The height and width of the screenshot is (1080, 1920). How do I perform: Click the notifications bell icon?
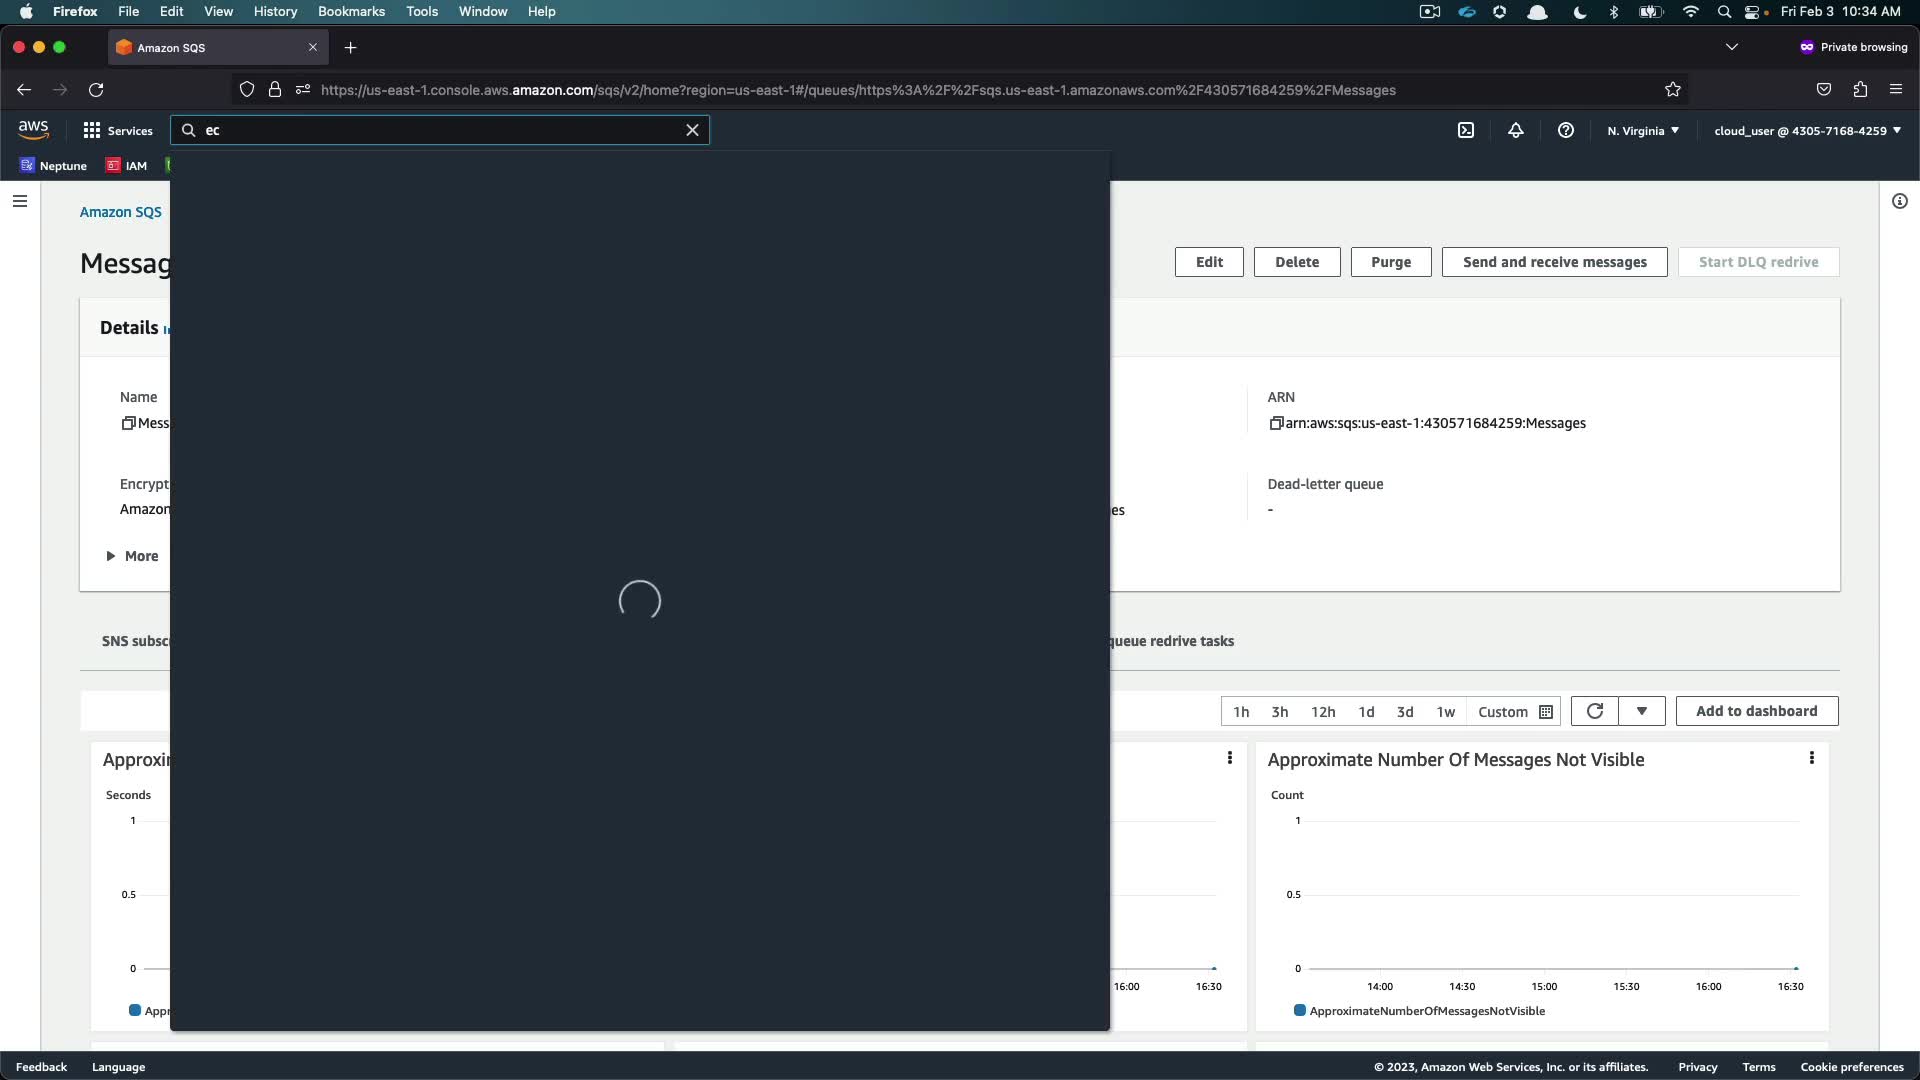point(1515,130)
